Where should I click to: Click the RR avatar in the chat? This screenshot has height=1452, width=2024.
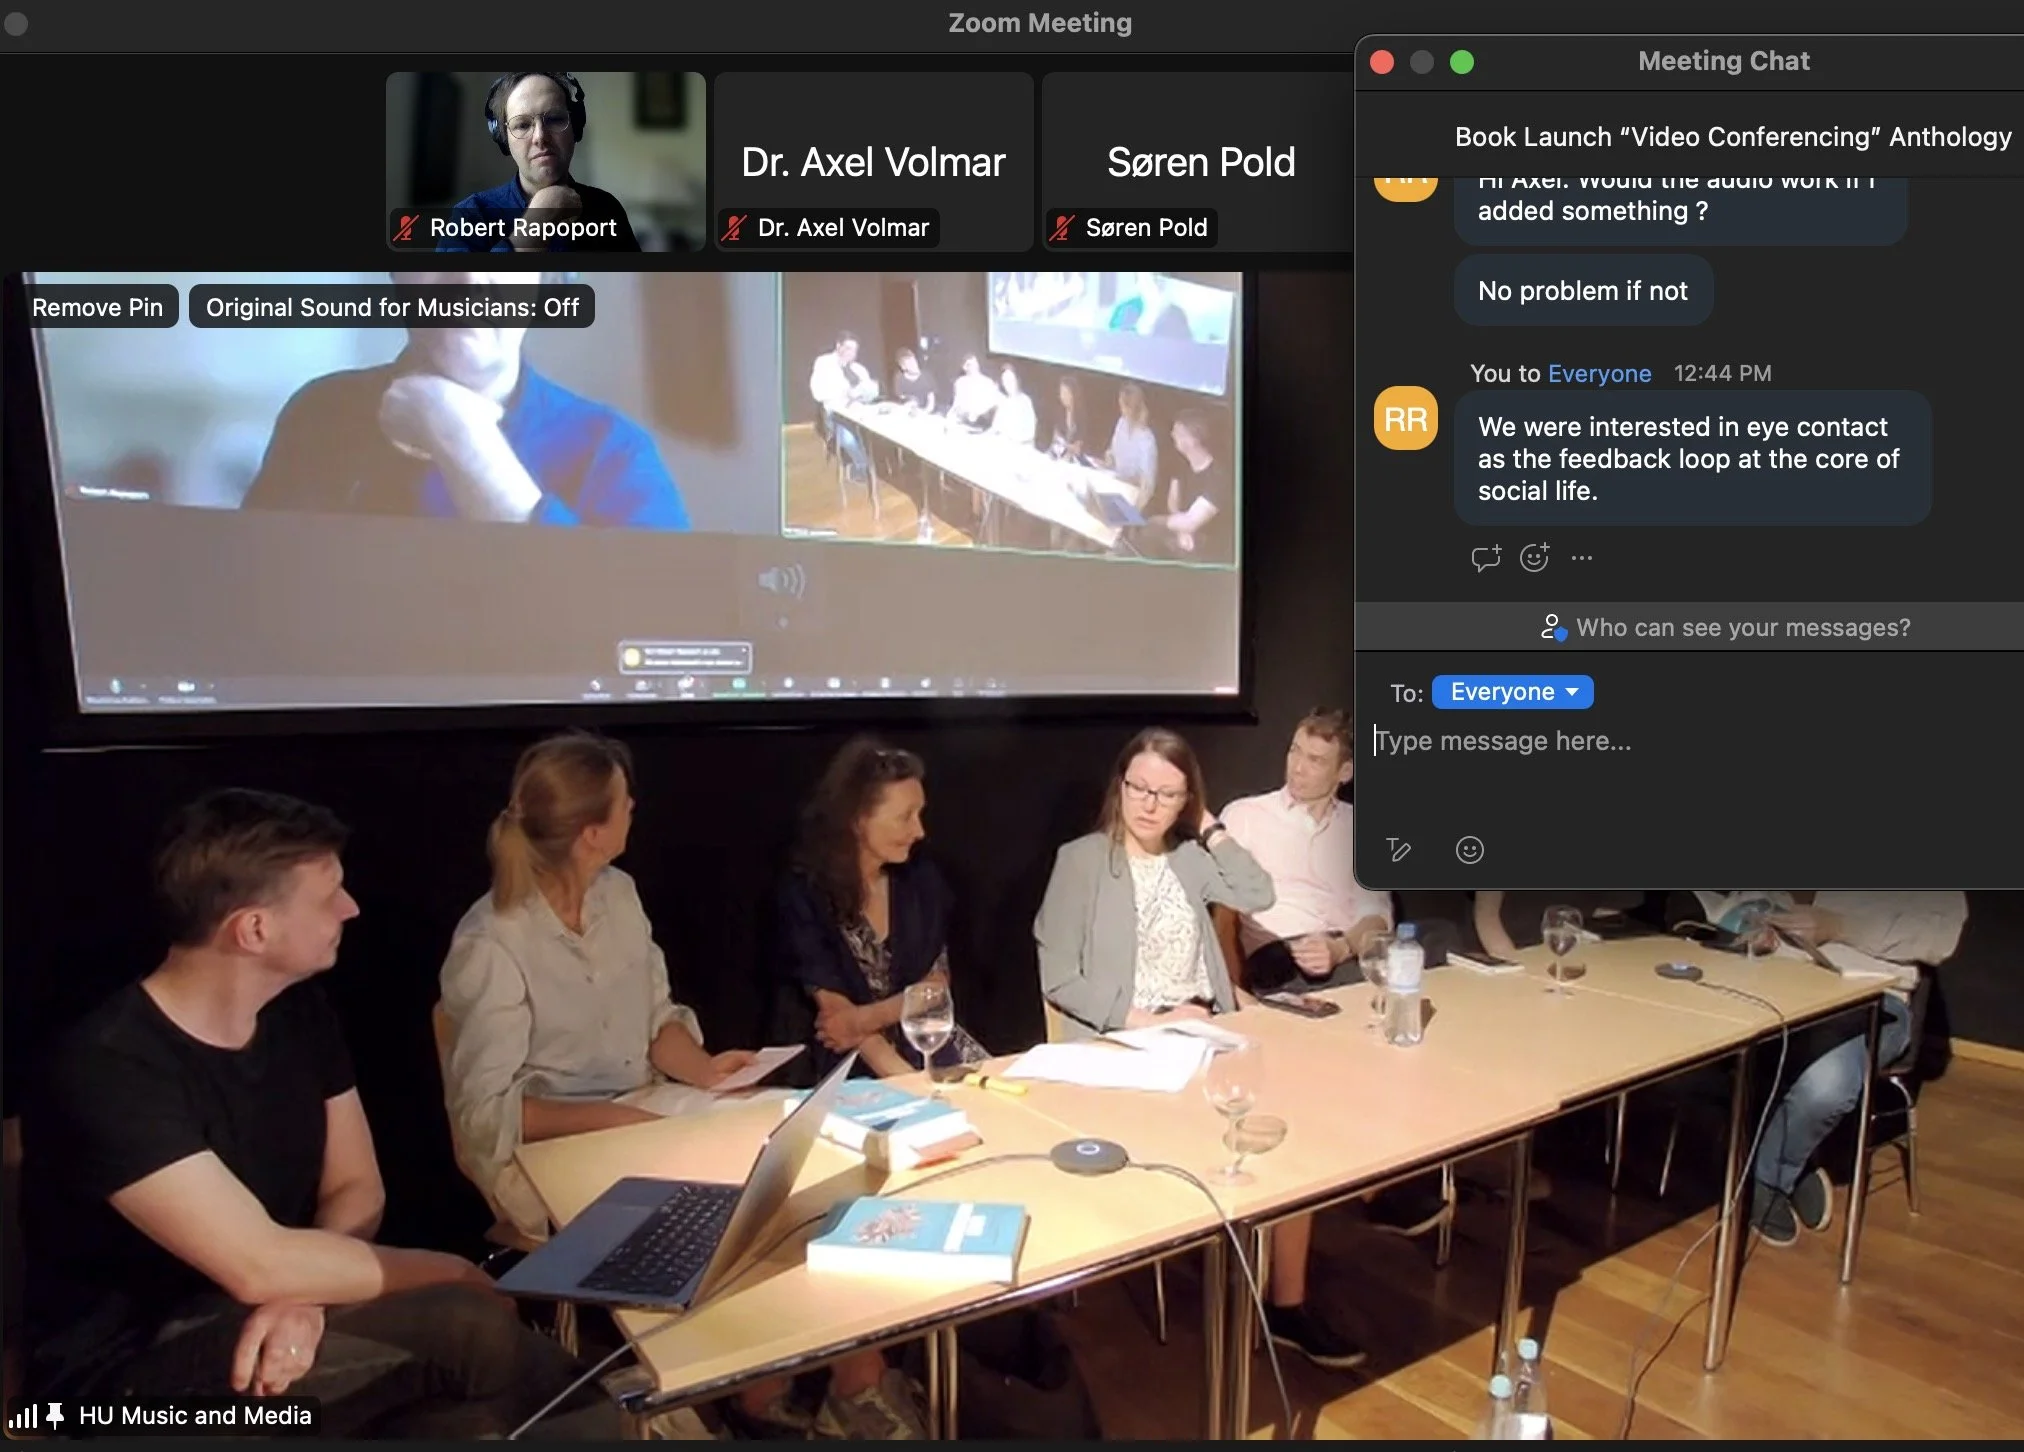pyautogui.click(x=1405, y=419)
